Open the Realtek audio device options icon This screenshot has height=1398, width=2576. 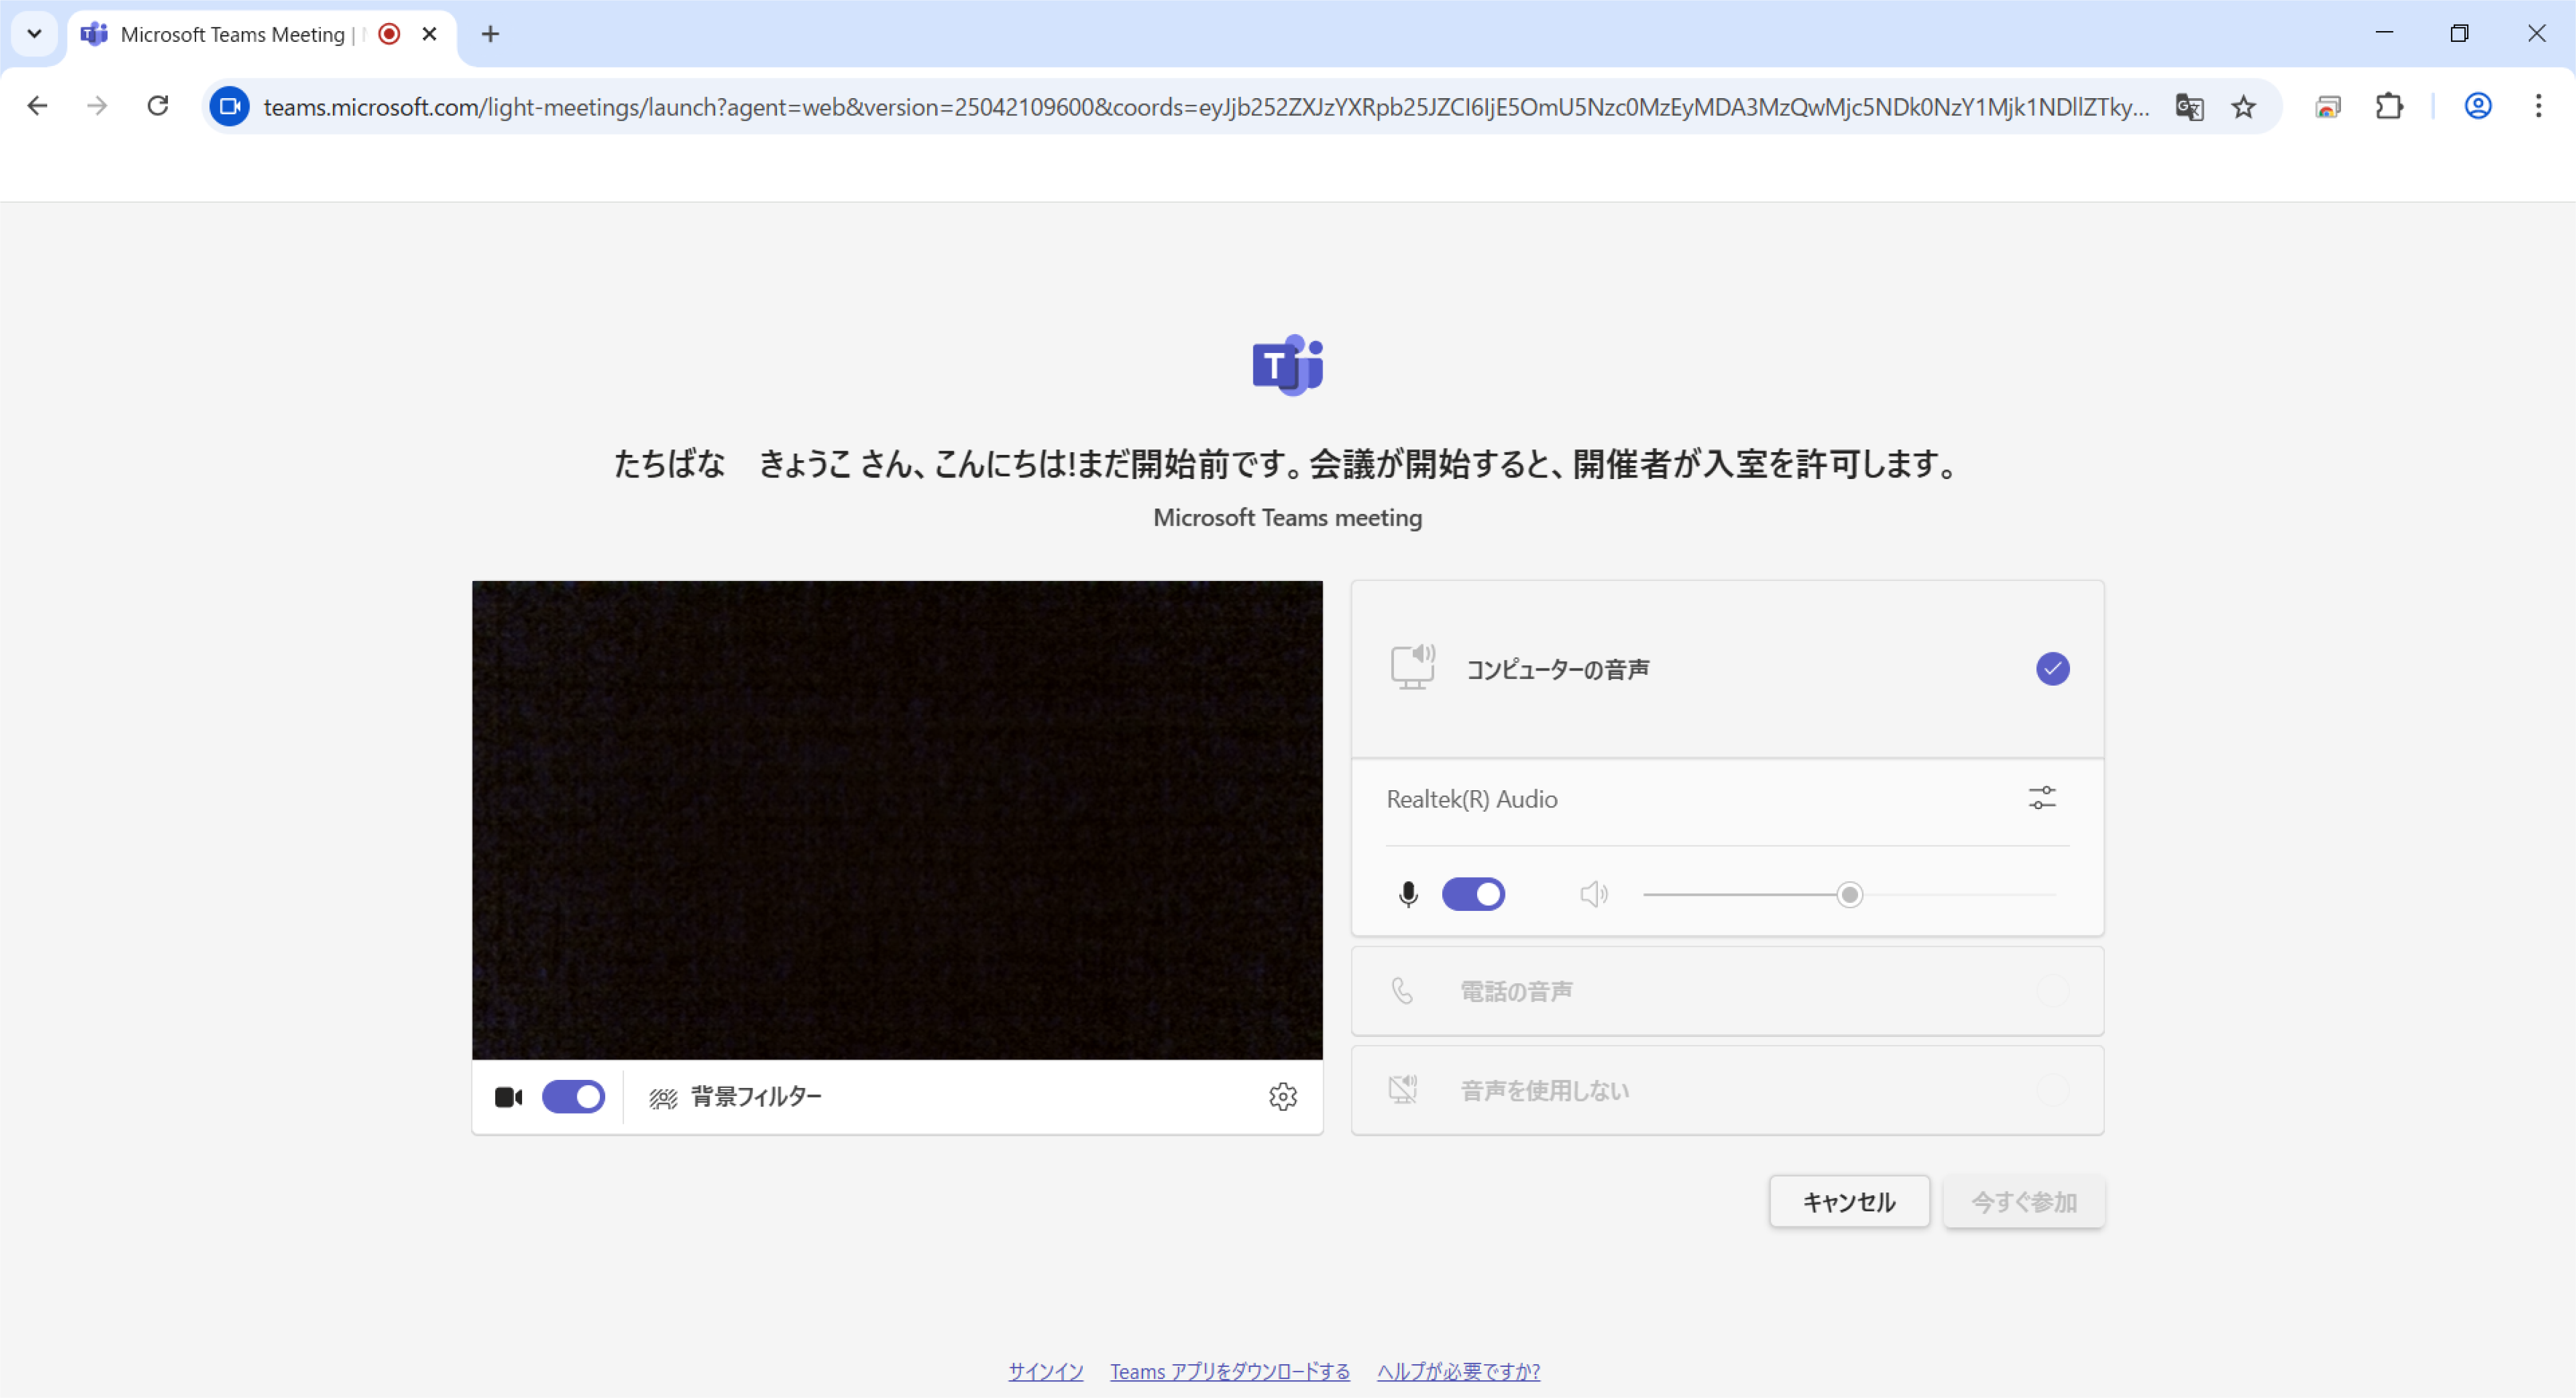[2042, 798]
